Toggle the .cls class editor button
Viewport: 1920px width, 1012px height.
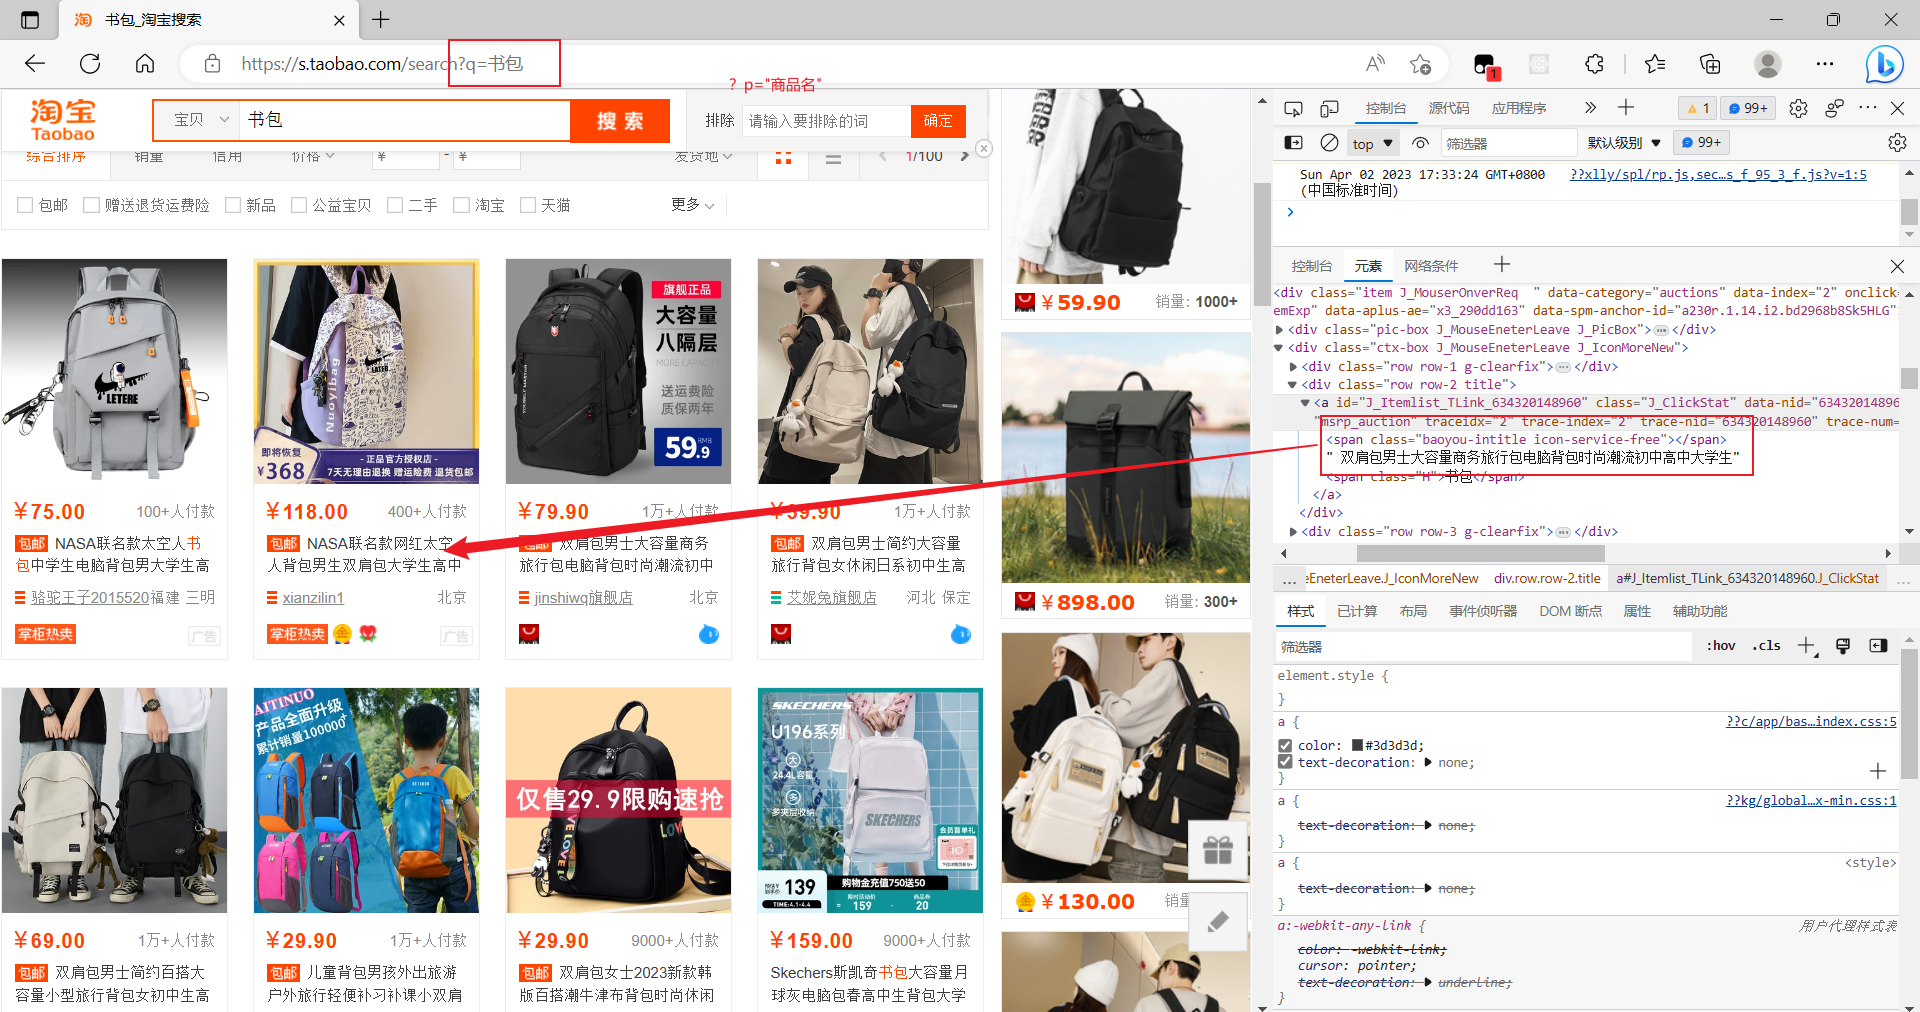pyautogui.click(x=1766, y=646)
